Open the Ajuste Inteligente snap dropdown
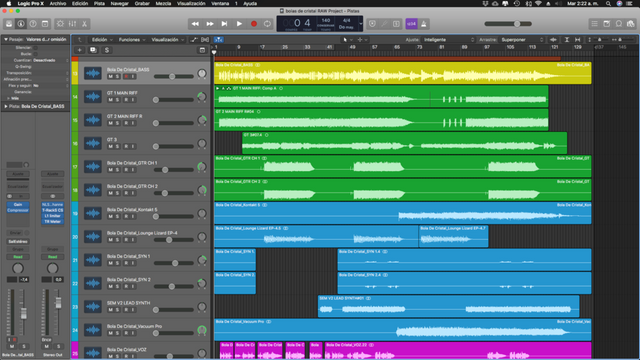Image resolution: width=640 pixels, height=360 pixels. click(449, 40)
